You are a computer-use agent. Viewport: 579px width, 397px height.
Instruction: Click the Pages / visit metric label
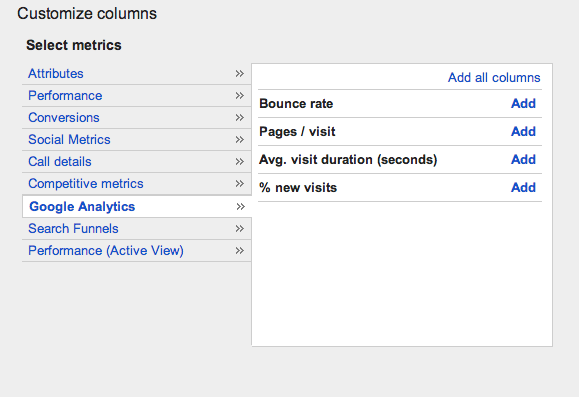pos(297,131)
